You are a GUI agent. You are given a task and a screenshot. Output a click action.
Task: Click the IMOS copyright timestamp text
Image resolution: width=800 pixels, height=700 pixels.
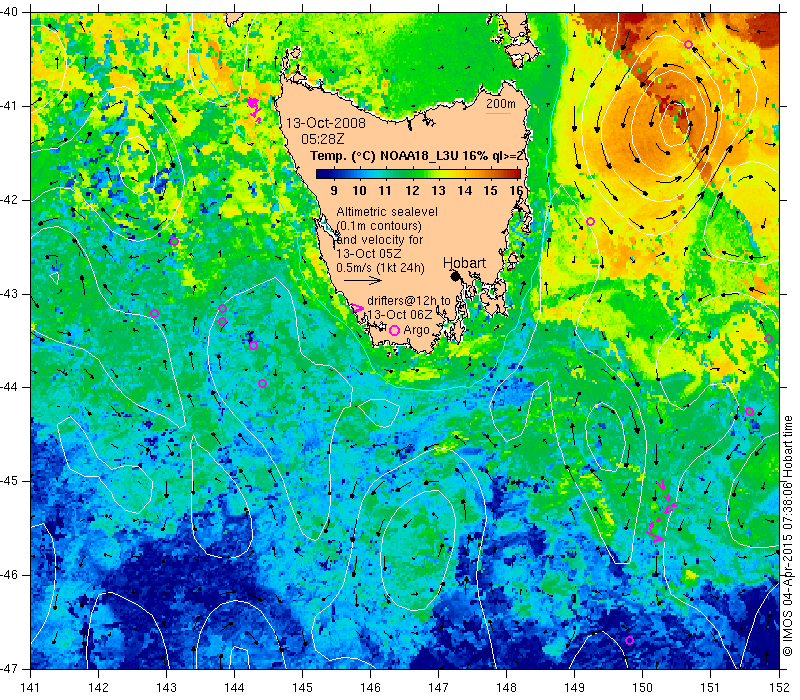pos(788,536)
